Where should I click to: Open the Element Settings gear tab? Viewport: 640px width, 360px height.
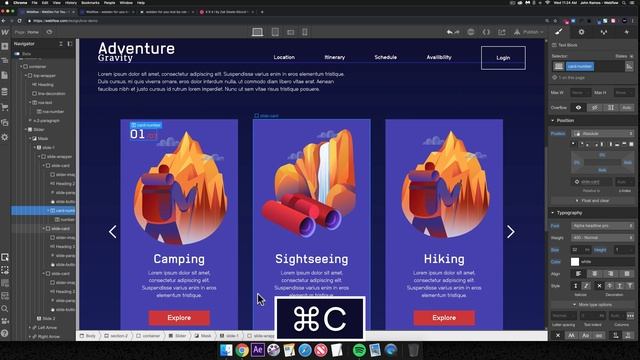click(x=581, y=32)
